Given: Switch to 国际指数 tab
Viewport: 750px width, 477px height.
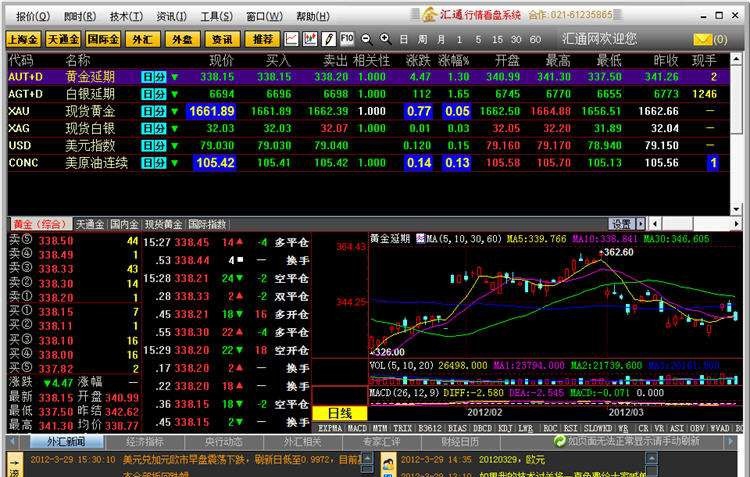Looking at the screenshot, I should coord(207,224).
